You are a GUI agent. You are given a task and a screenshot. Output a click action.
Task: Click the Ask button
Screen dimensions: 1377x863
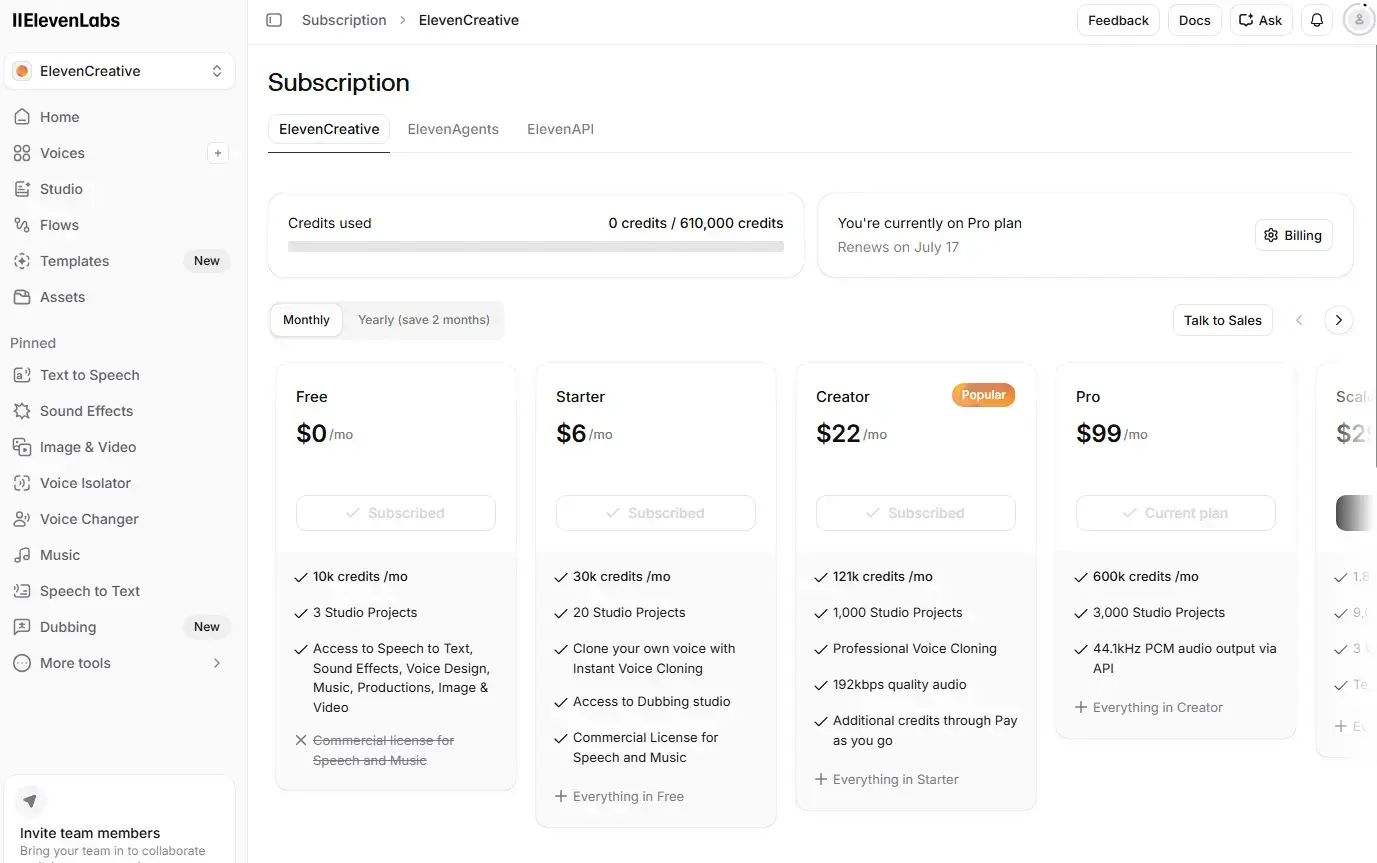pos(1261,20)
